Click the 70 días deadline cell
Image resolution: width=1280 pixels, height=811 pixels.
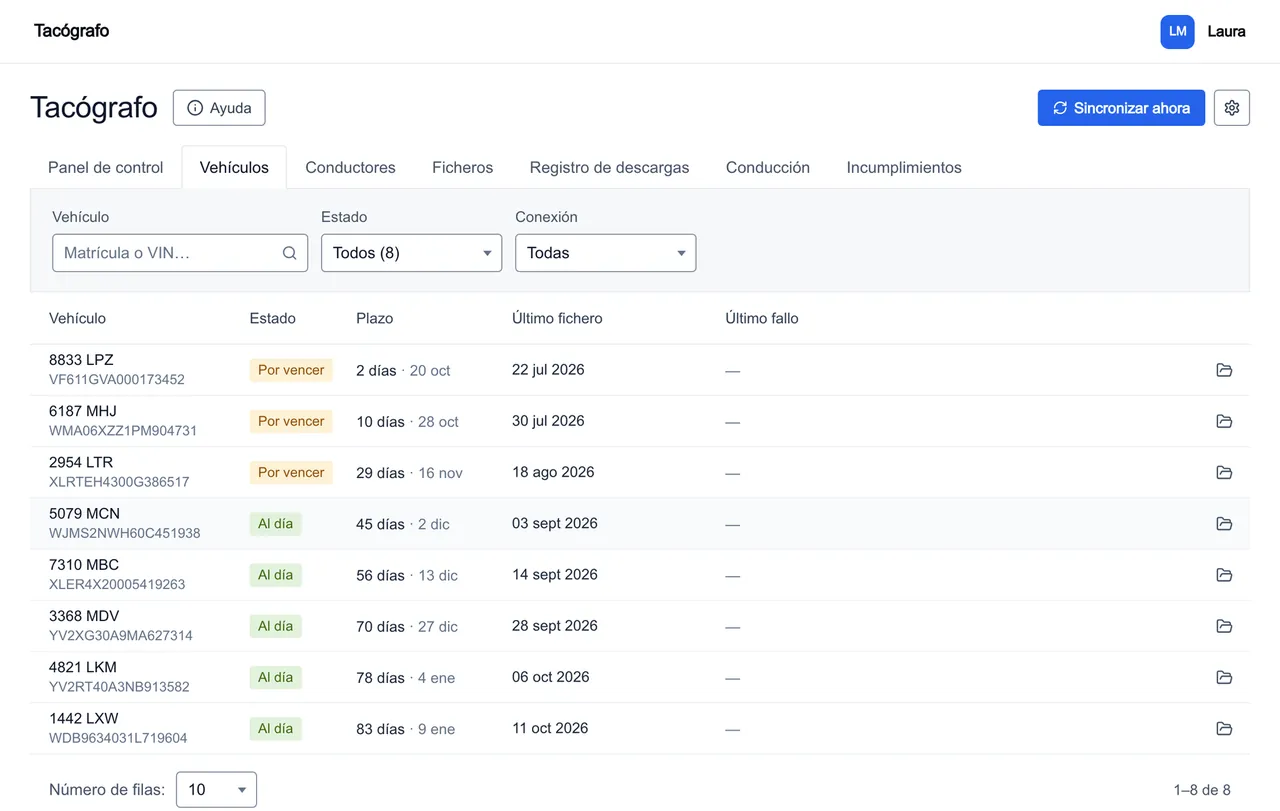coord(407,627)
